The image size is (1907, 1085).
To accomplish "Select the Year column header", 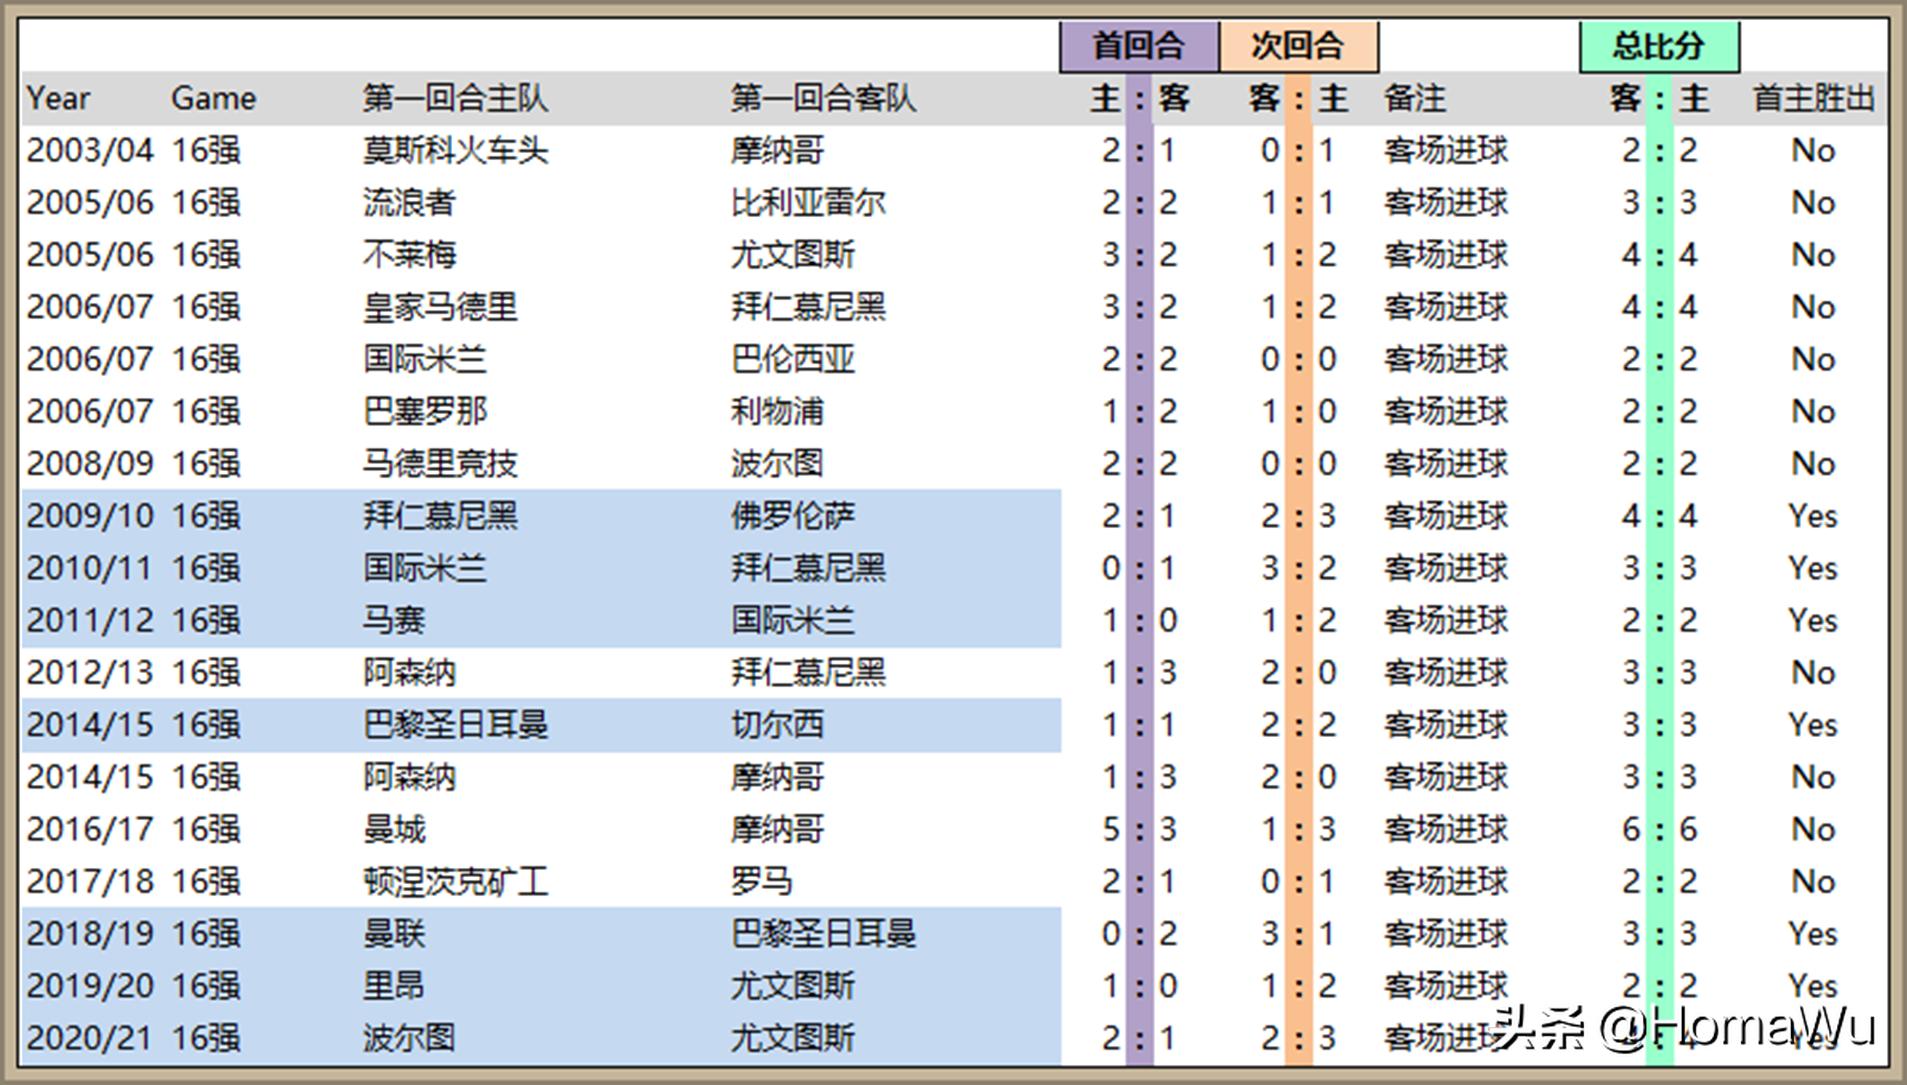I will pyautogui.click(x=60, y=98).
